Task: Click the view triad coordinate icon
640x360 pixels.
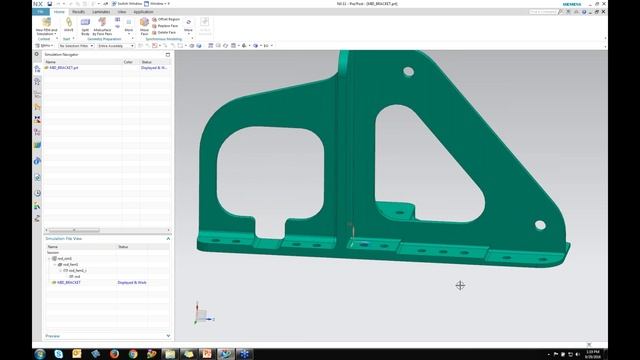Action: (x=203, y=314)
